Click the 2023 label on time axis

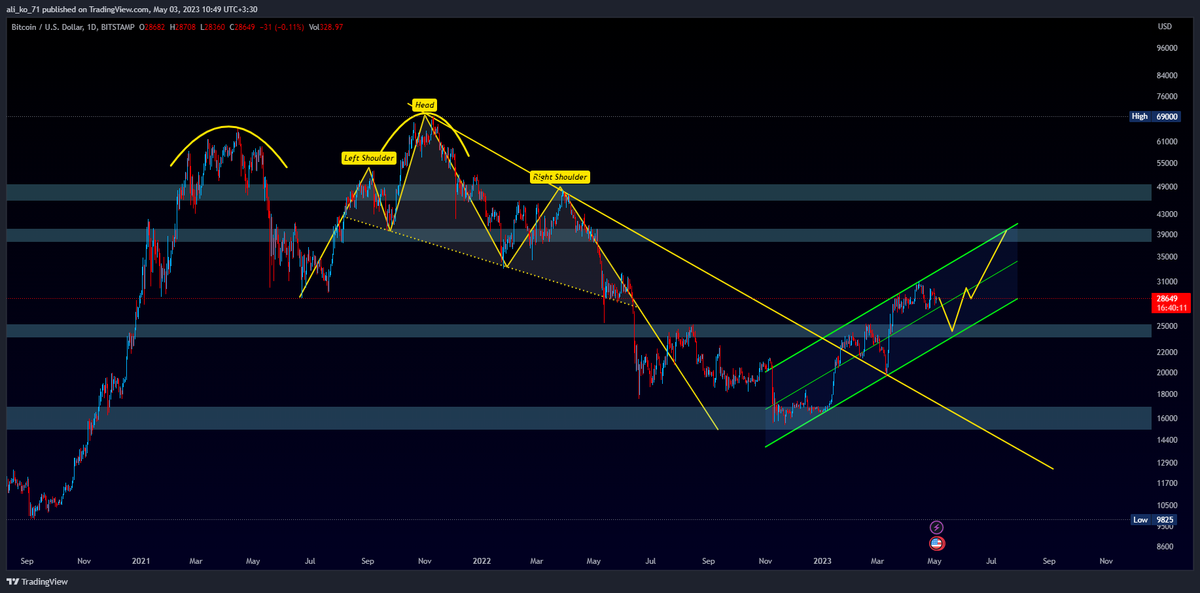pyautogui.click(x=823, y=562)
